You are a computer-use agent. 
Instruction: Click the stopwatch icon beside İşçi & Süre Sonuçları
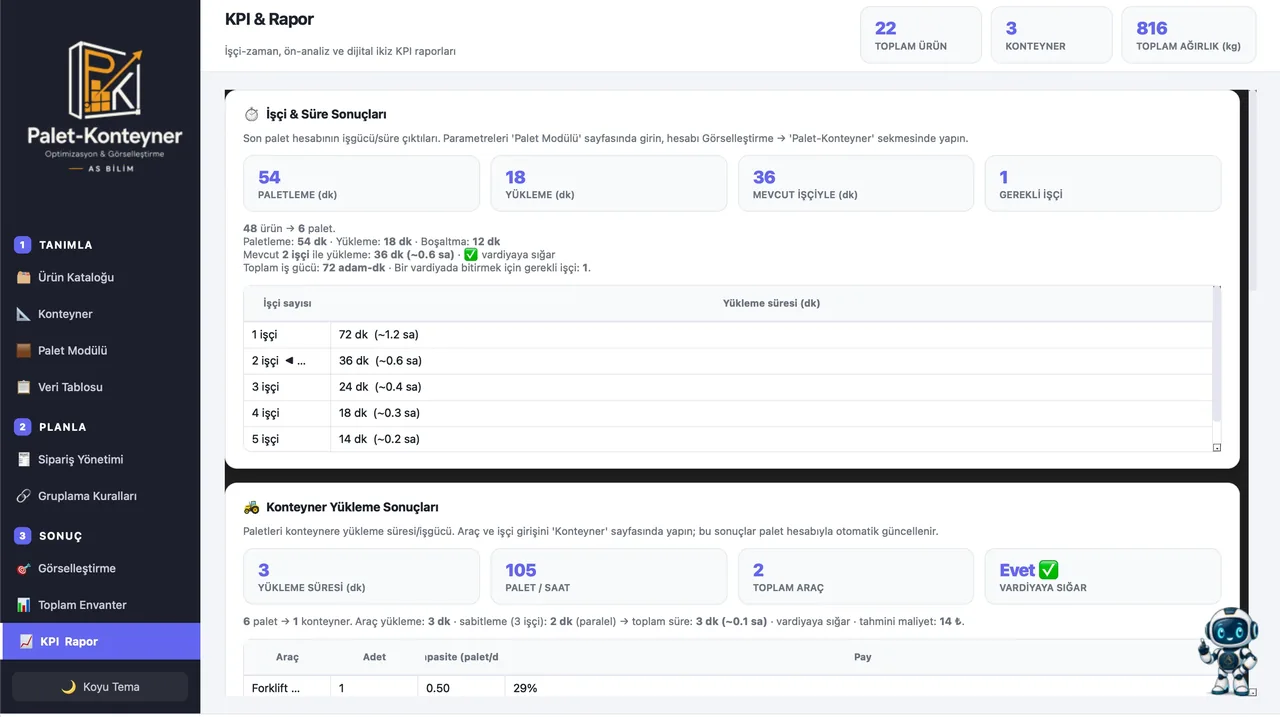click(251, 115)
